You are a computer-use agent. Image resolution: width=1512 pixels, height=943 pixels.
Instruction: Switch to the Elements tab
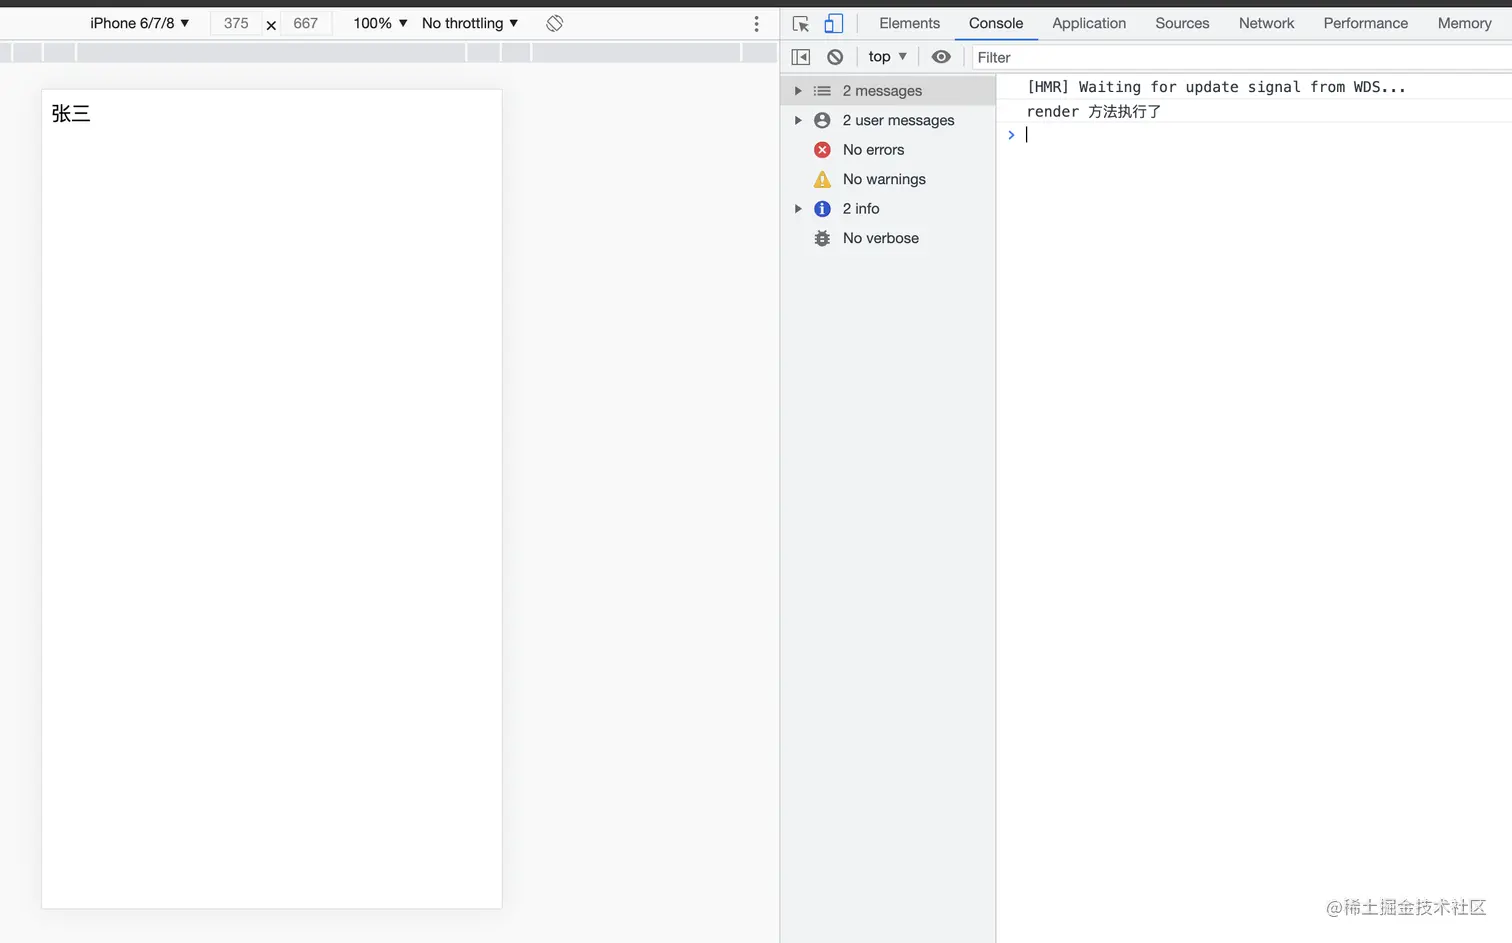pyautogui.click(x=909, y=23)
